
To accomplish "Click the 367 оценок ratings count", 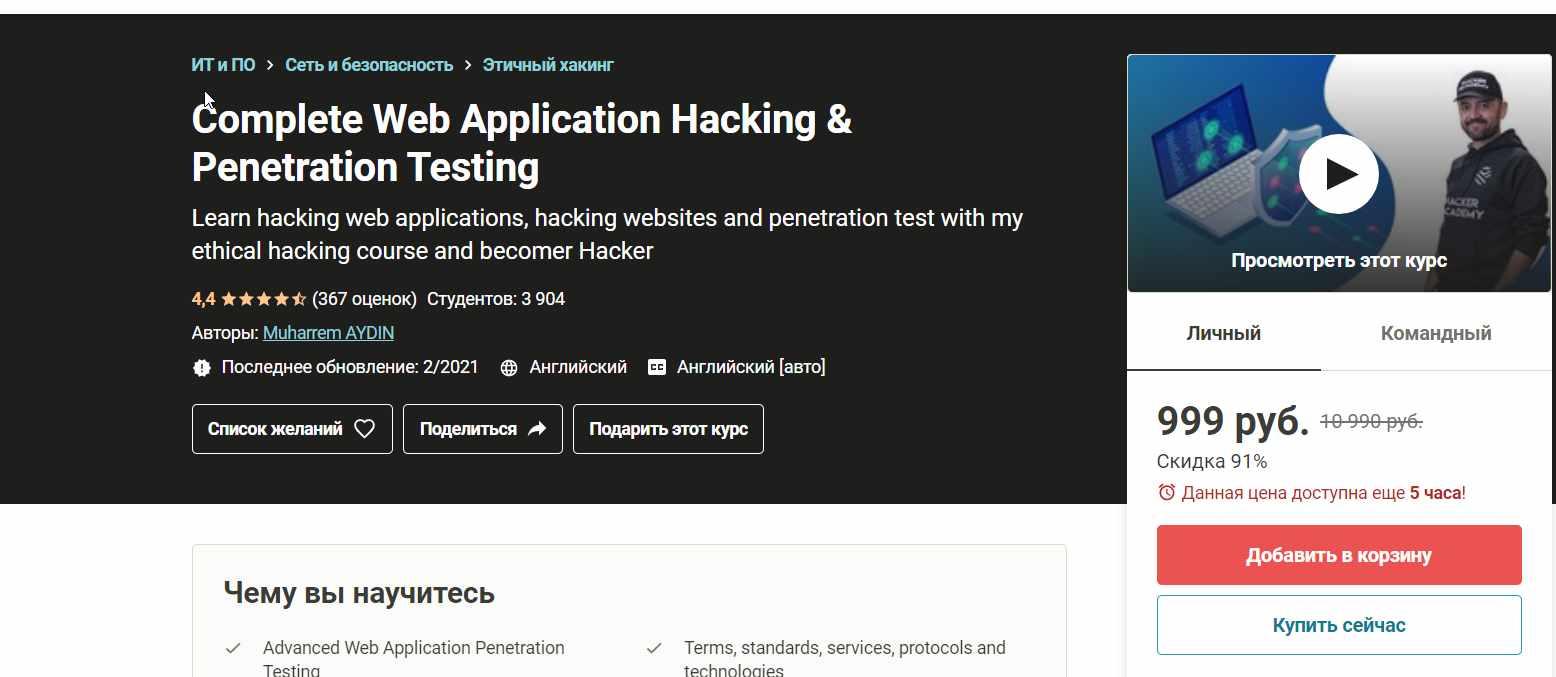I will tap(364, 299).
